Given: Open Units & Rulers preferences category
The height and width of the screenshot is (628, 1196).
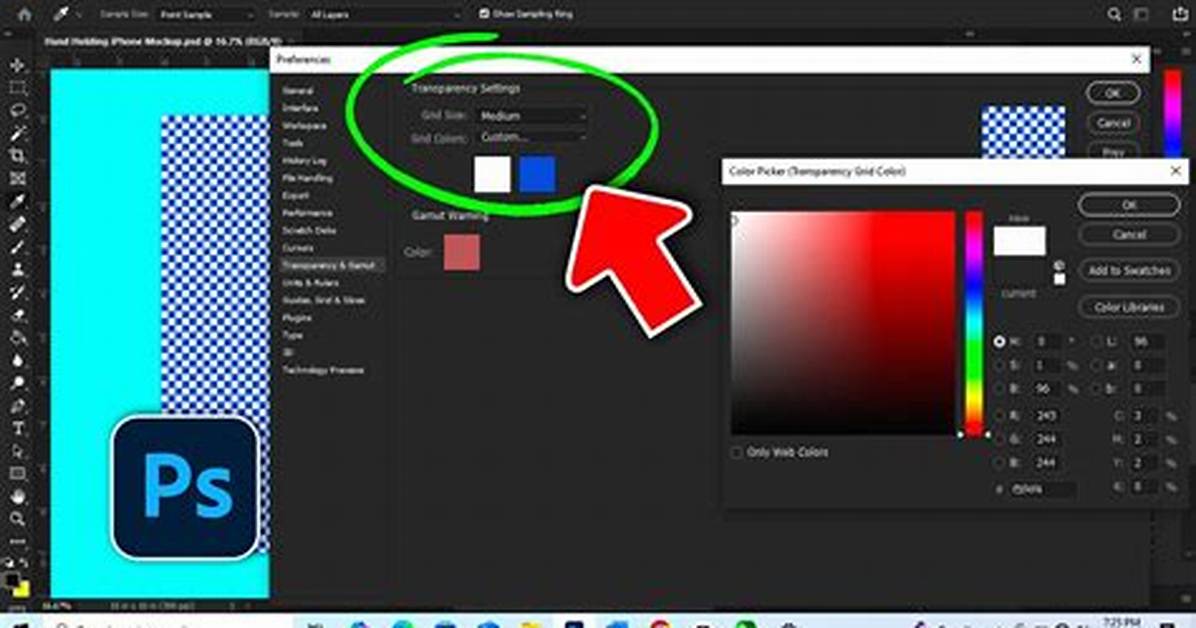Looking at the screenshot, I should tap(310, 283).
